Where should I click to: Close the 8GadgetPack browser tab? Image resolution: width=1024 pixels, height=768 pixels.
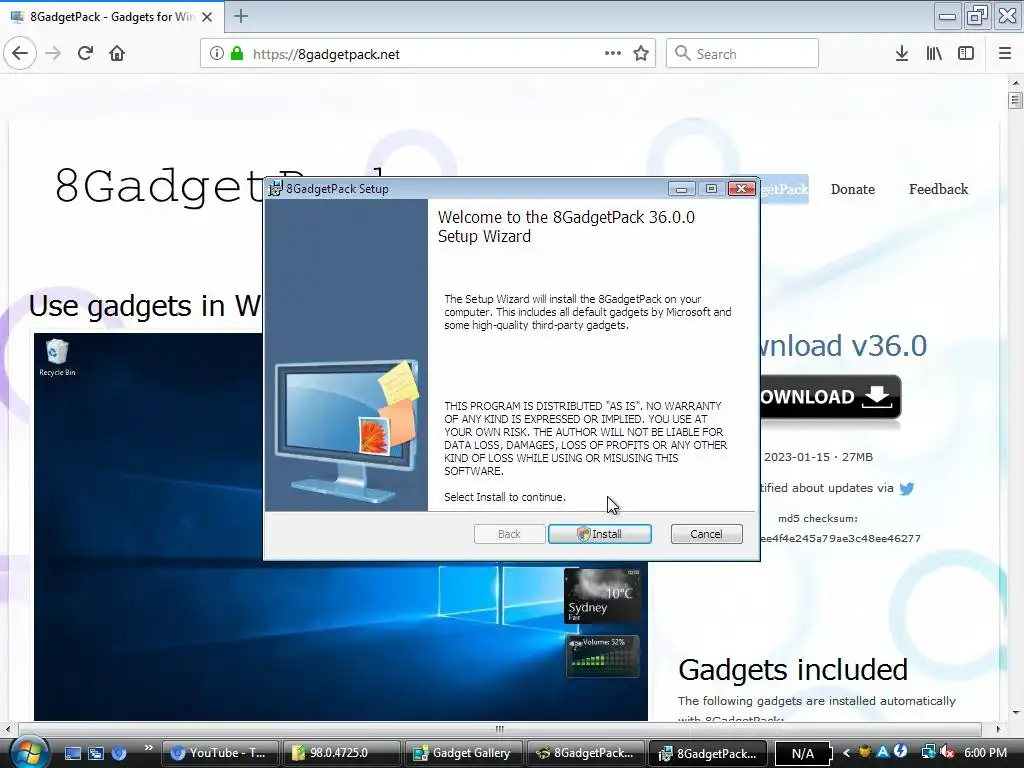(x=207, y=17)
